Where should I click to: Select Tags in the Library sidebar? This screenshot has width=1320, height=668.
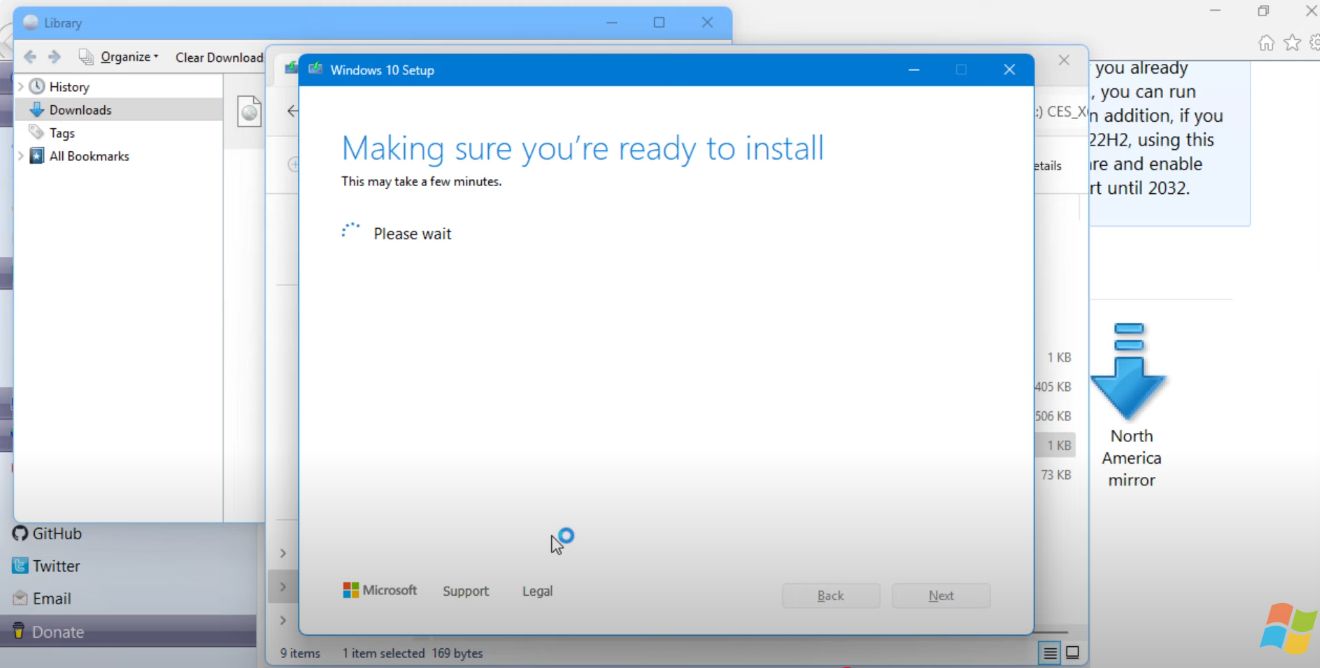click(x=62, y=133)
